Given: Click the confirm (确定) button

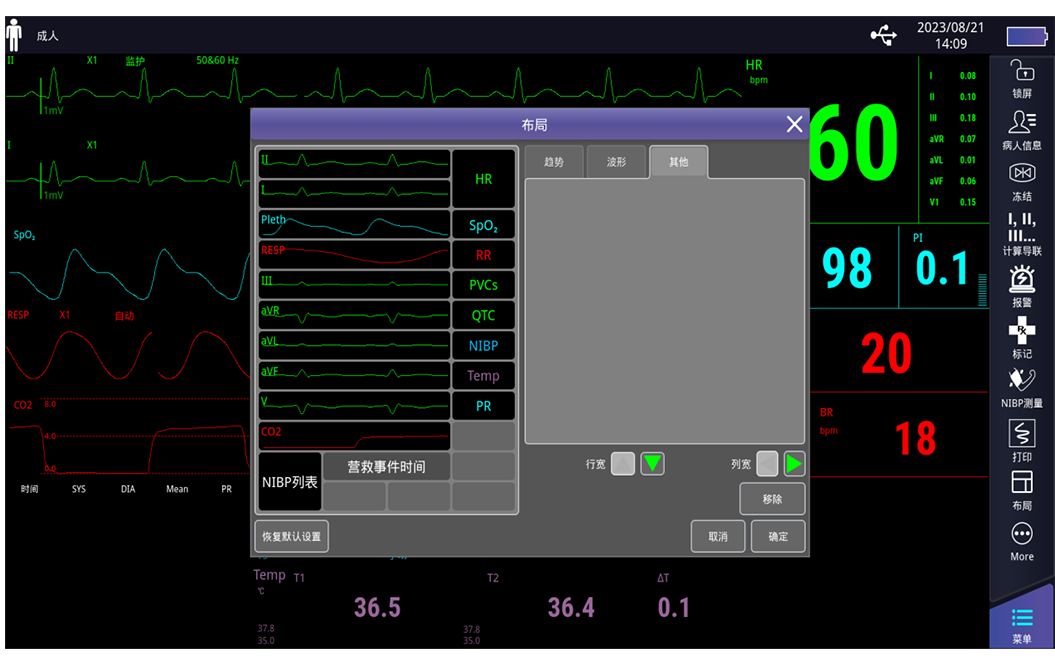Looking at the screenshot, I should pyautogui.click(x=778, y=536).
